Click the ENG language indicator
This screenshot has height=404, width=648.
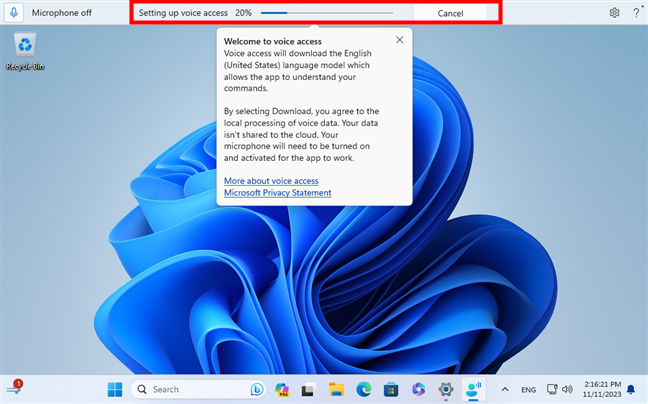[x=529, y=390]
